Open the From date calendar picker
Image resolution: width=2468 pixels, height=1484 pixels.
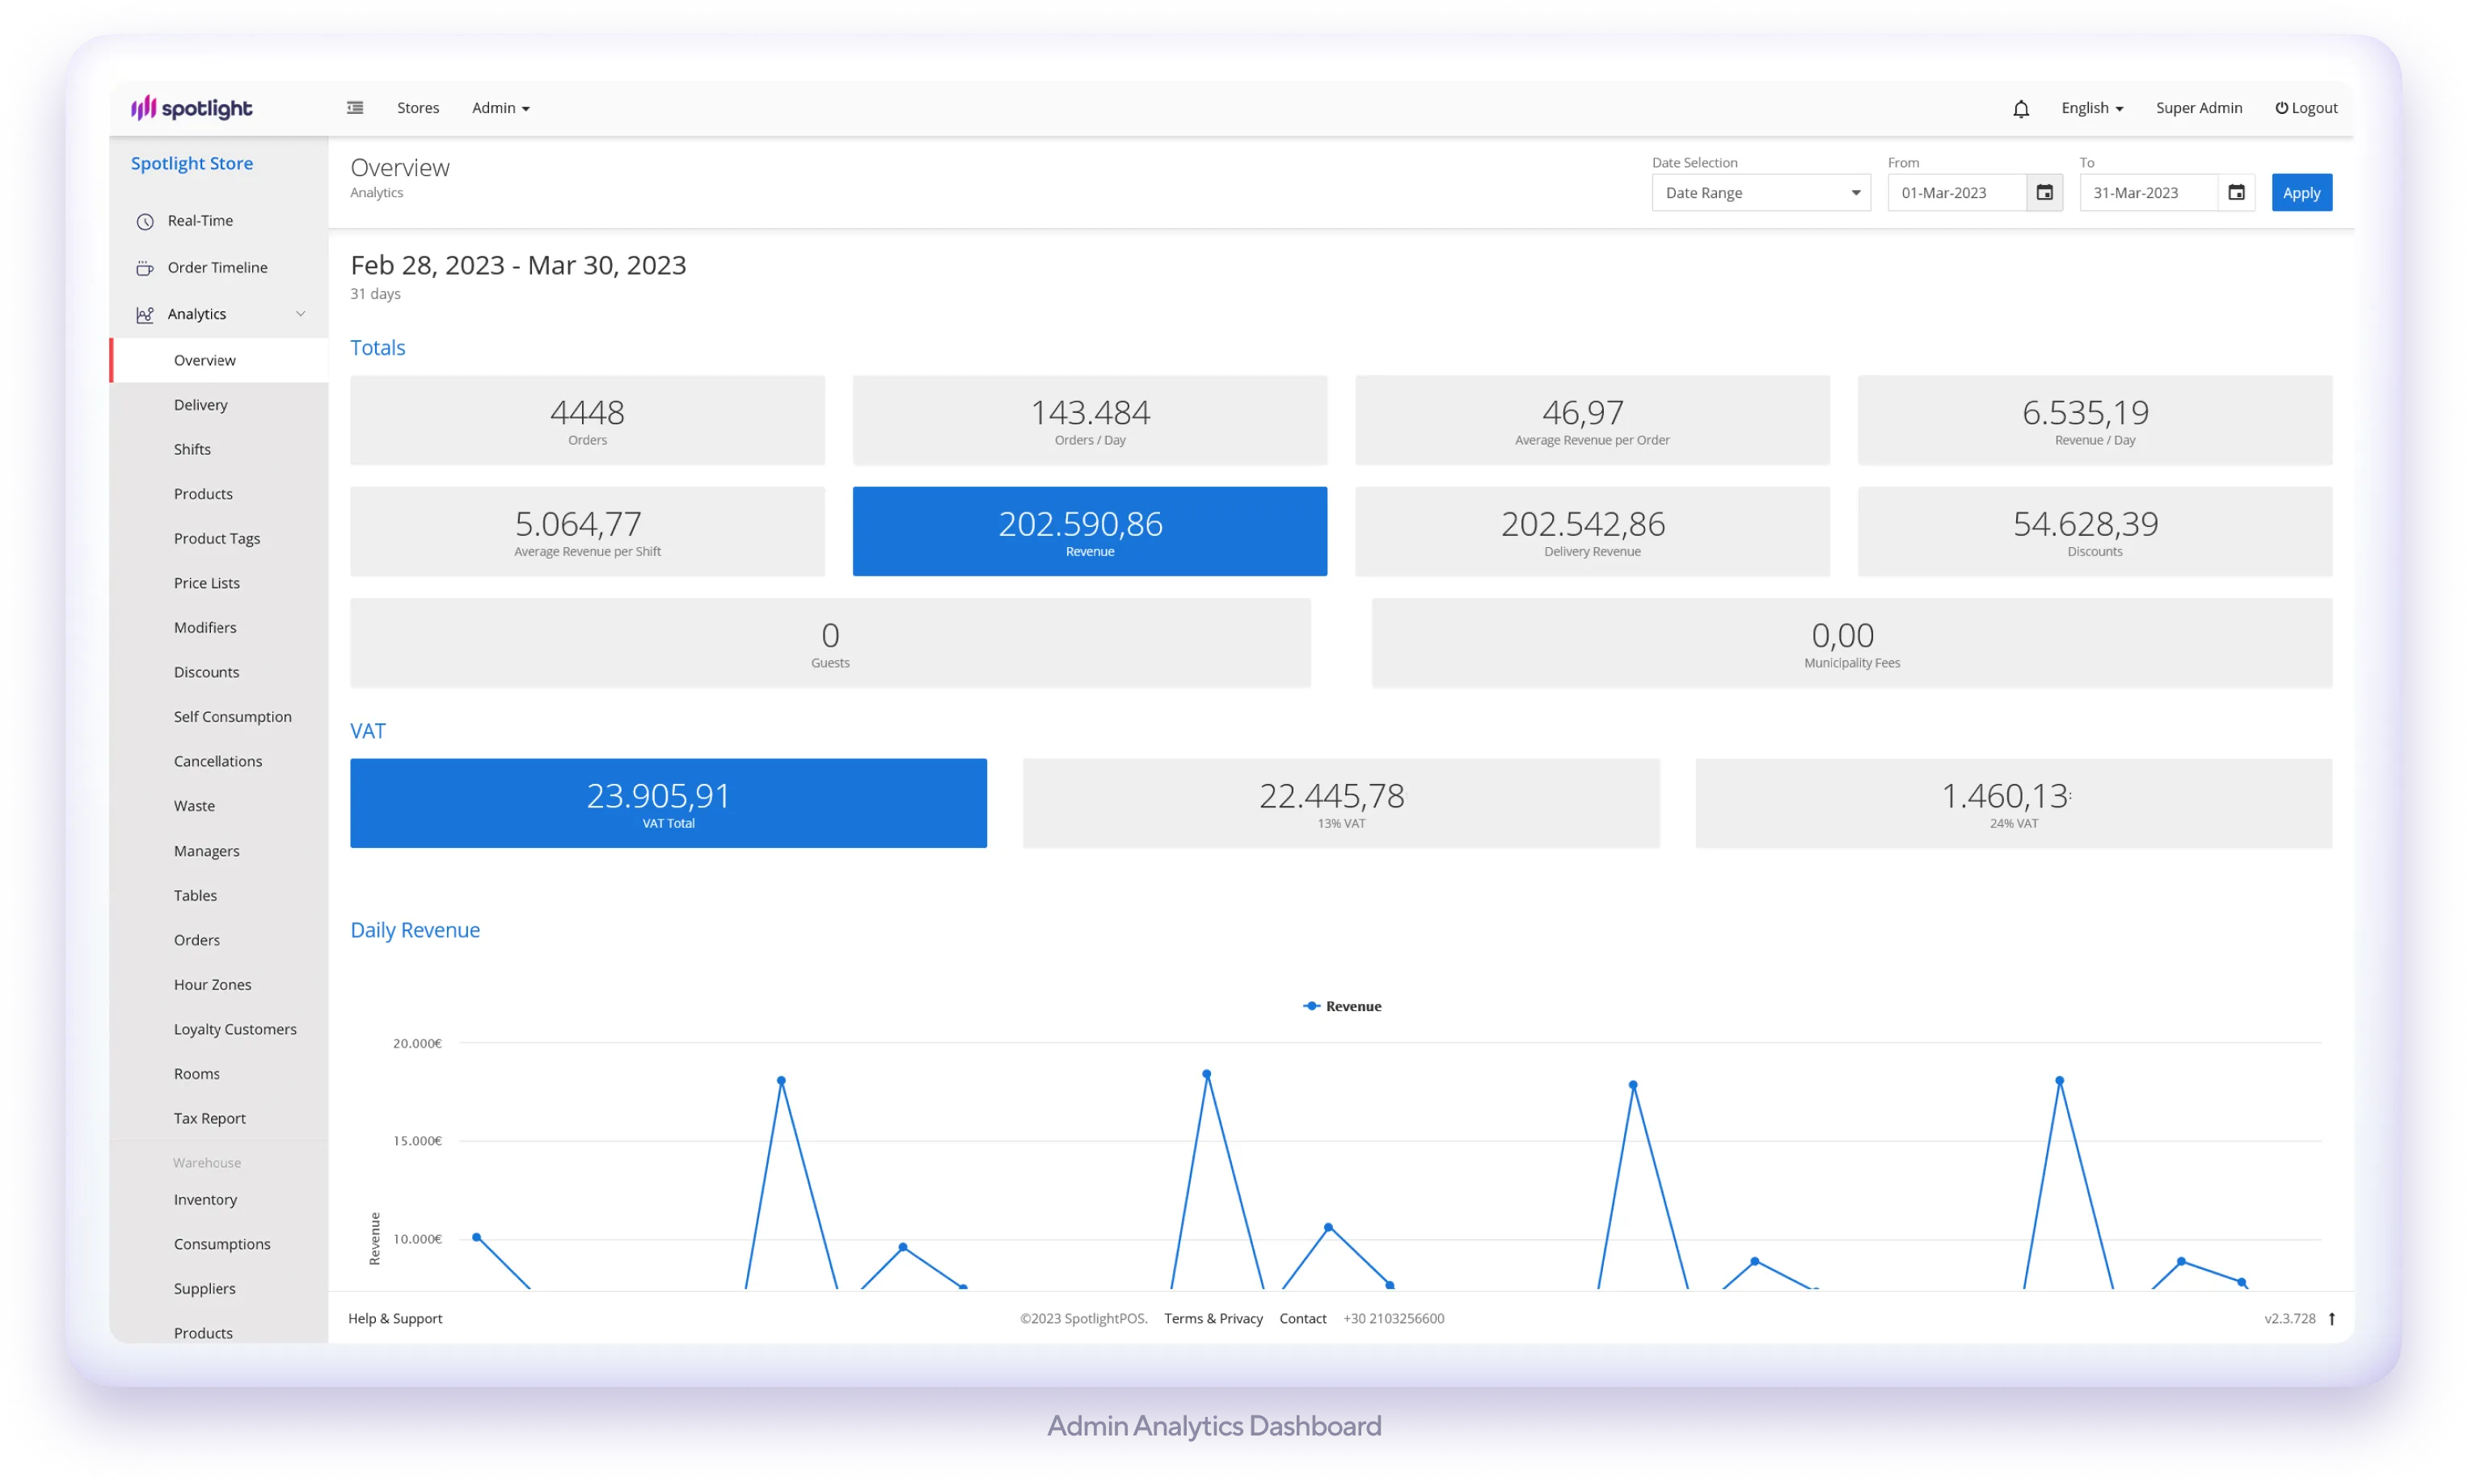(x=2044, y=193)
